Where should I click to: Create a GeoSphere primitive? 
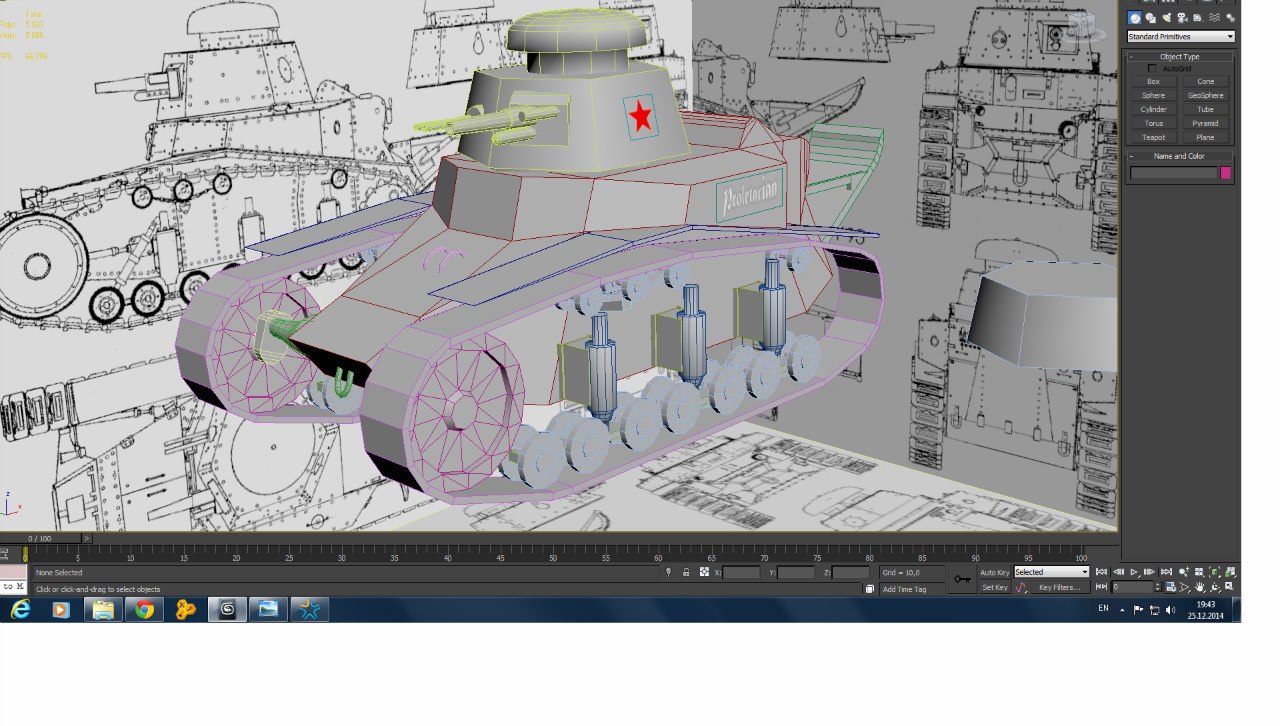click(1205, 96)
